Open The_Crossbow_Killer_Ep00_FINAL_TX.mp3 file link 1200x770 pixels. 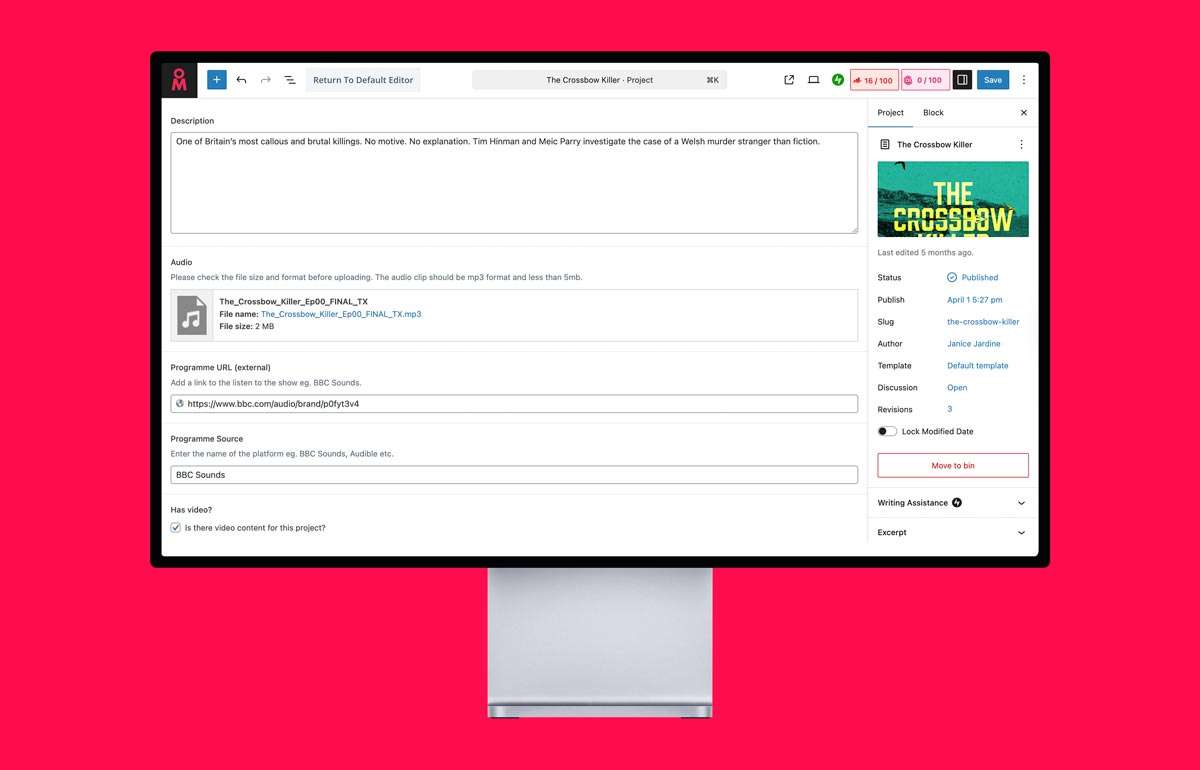pyautogui.click(x=341, y=314)
